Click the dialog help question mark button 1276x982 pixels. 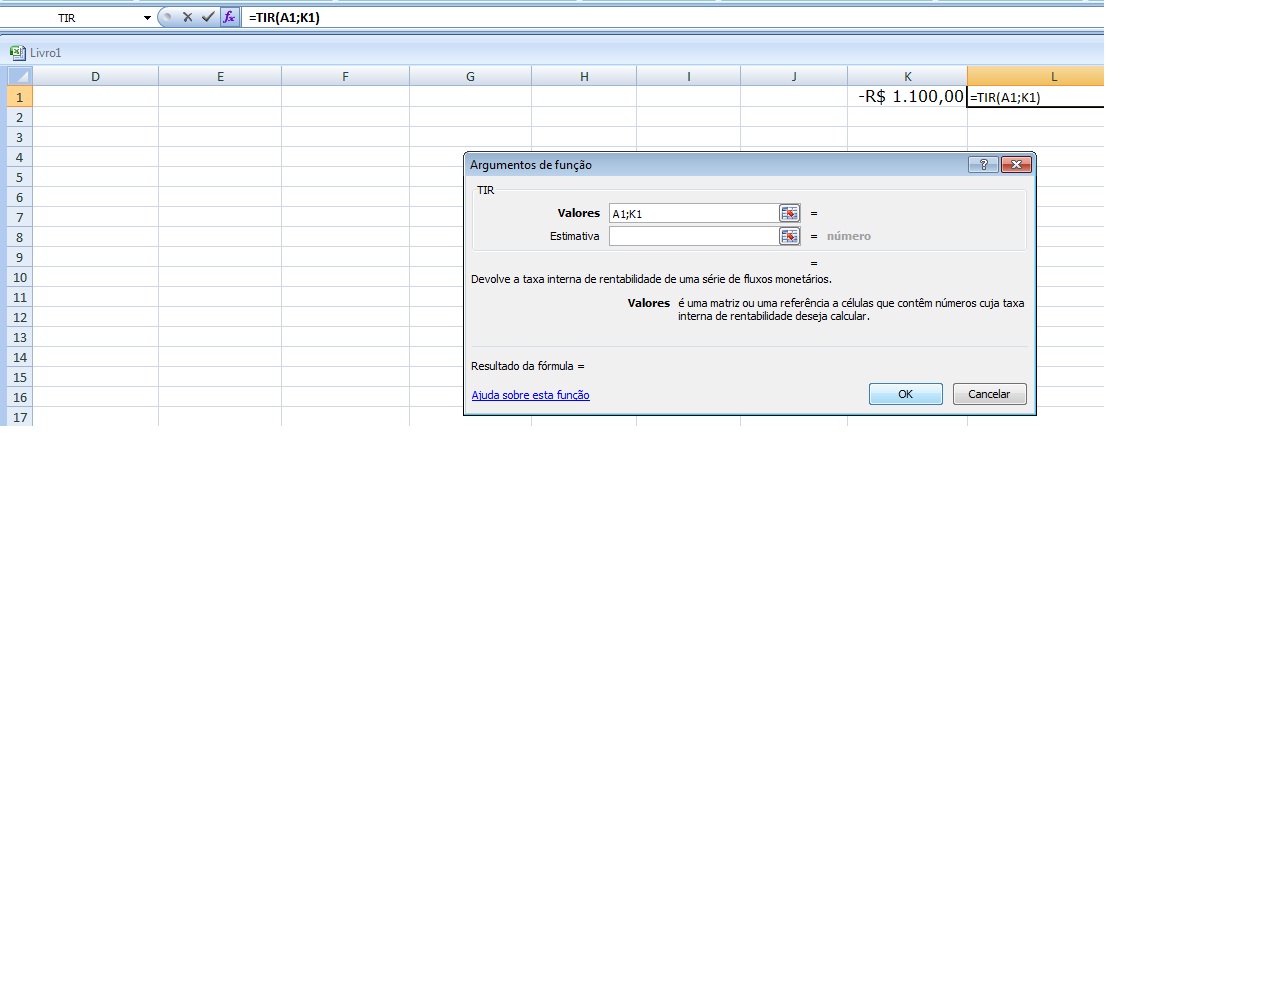click(983, 165)
